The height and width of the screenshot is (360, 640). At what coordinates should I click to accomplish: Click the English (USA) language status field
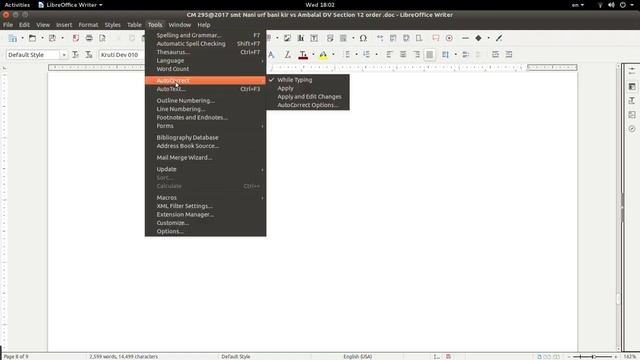358,357
